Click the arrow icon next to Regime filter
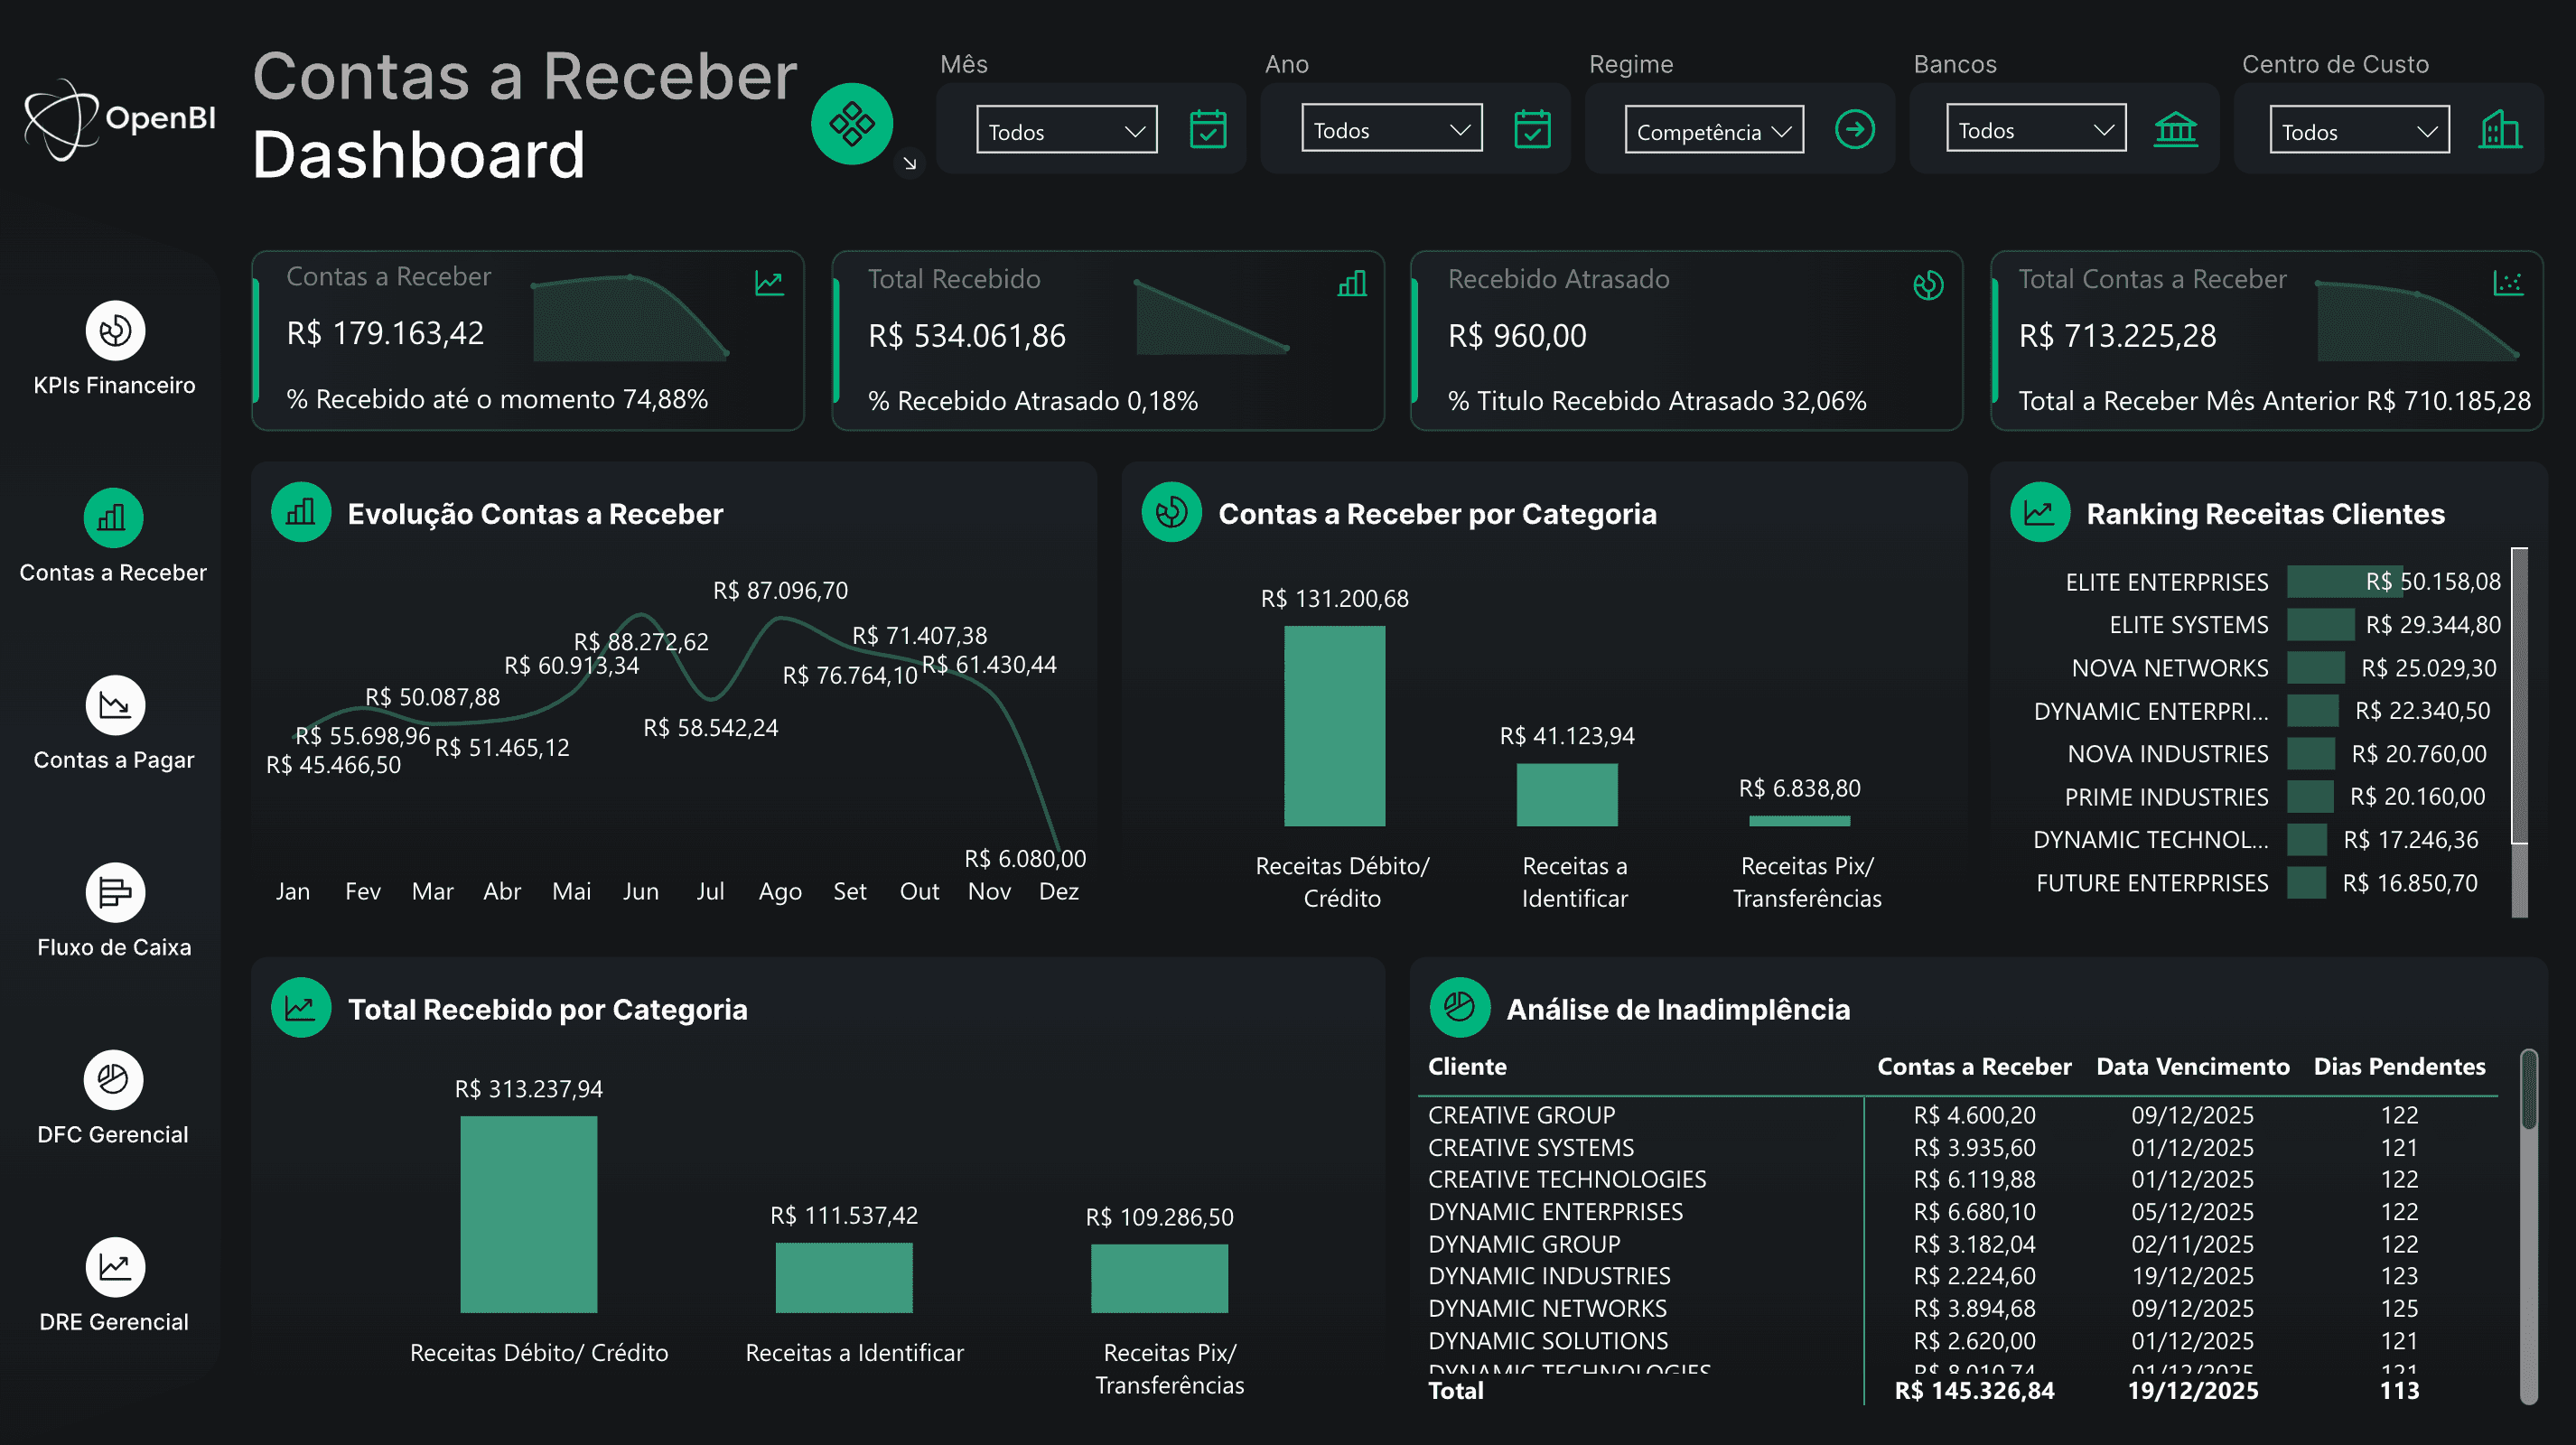The image size is (2576, 1445). tap(1855, 128)
